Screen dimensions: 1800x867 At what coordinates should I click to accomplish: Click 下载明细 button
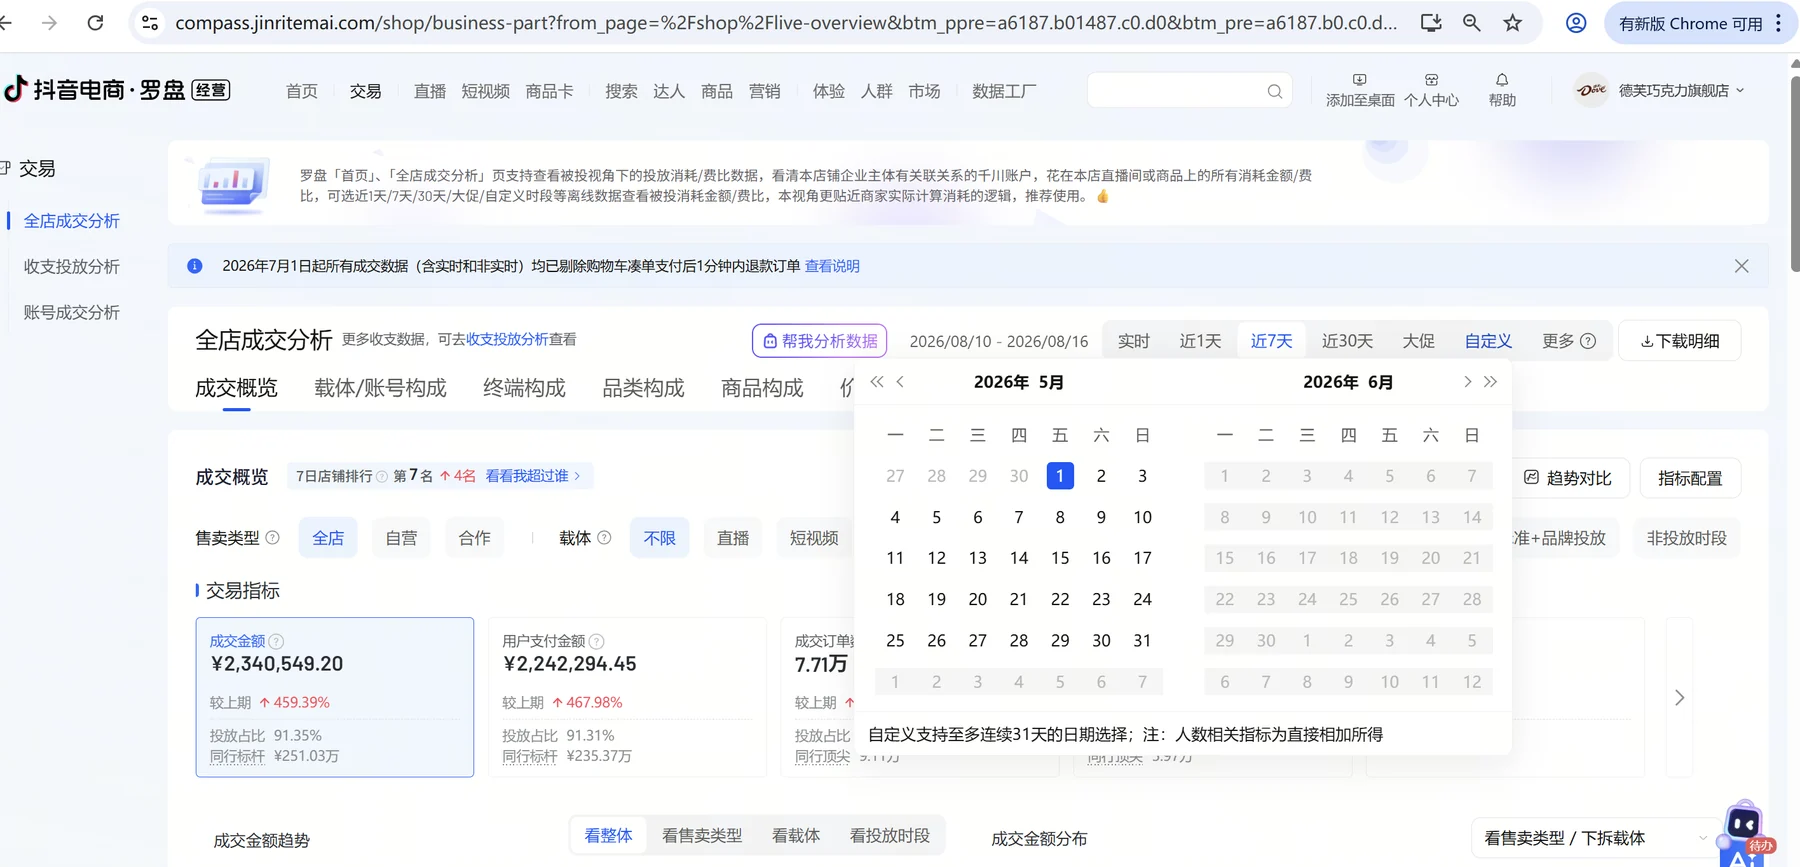click(x=1679, y=341)
